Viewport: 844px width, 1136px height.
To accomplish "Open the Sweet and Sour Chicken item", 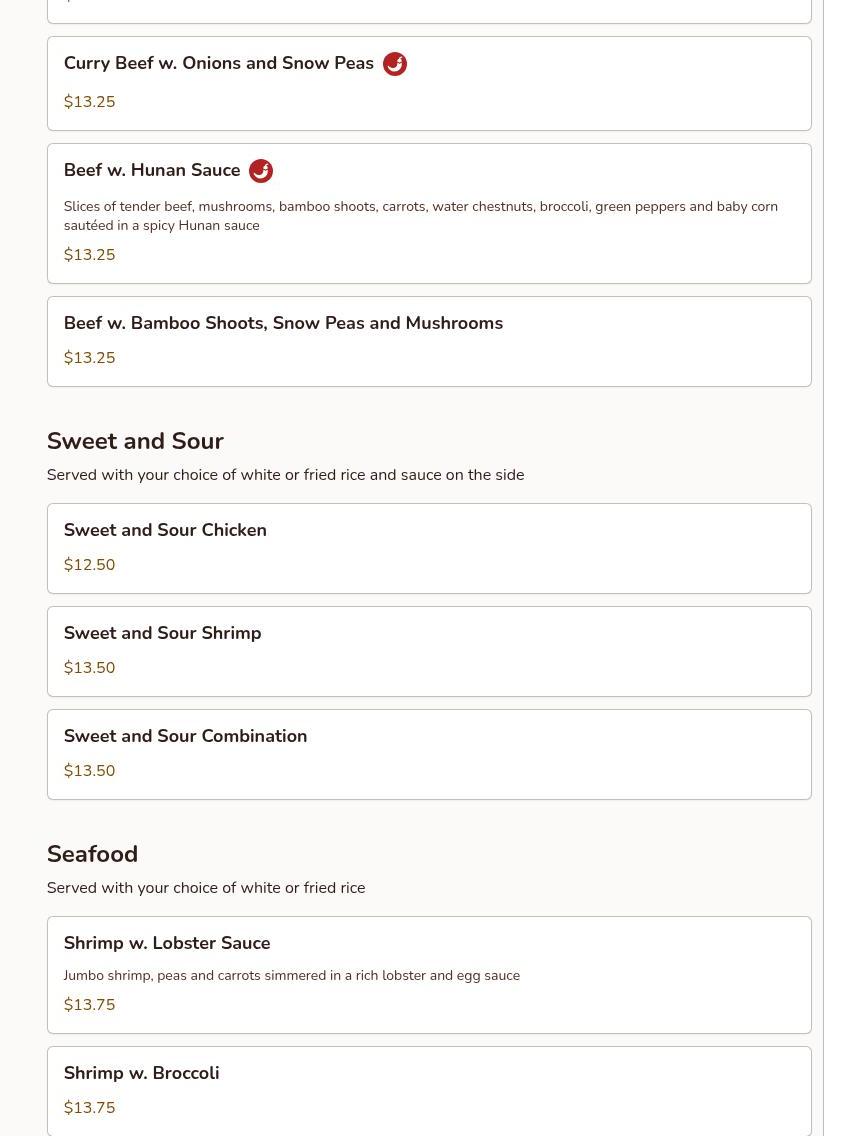I will click(165, 531).
